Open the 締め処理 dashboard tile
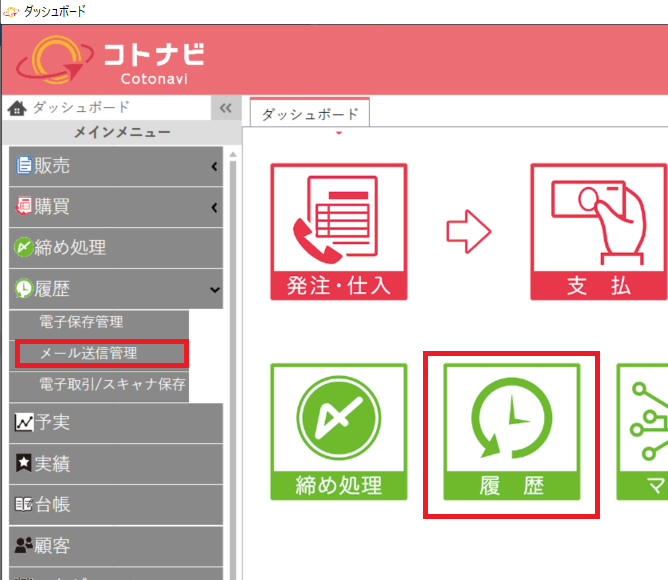668x580 pixels. [339, 431]
